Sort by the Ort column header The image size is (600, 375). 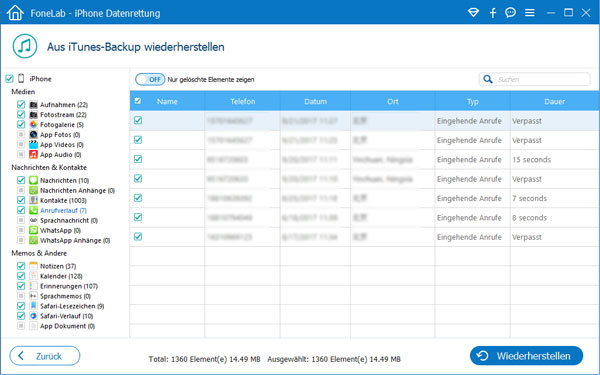coord(393,101)
